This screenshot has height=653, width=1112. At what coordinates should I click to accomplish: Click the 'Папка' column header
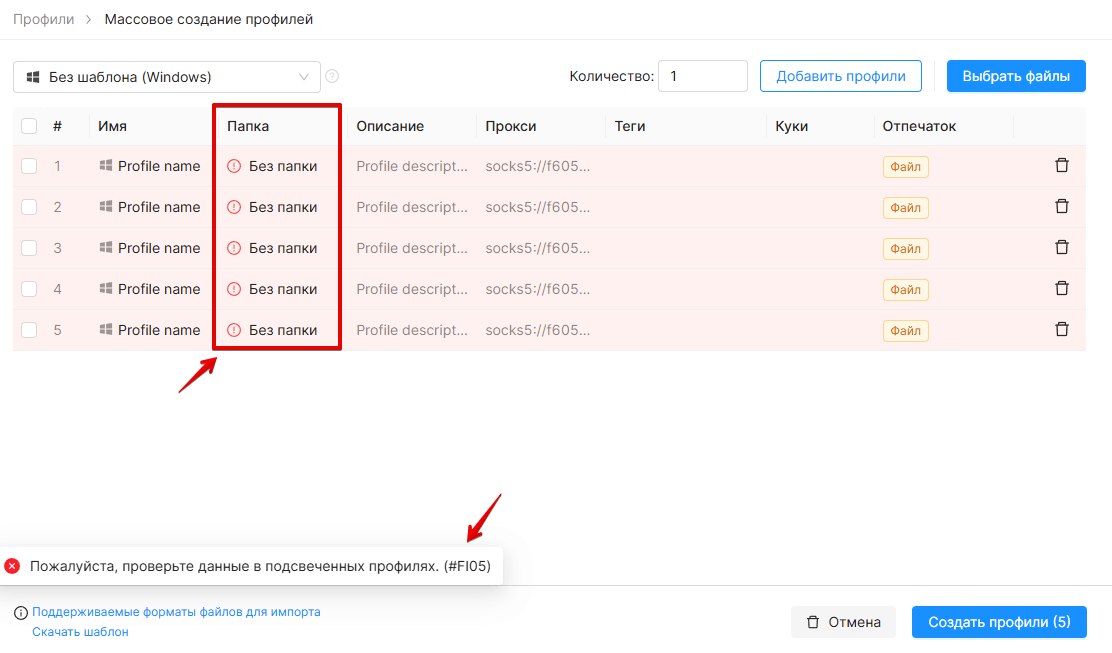tap(248, 126)
